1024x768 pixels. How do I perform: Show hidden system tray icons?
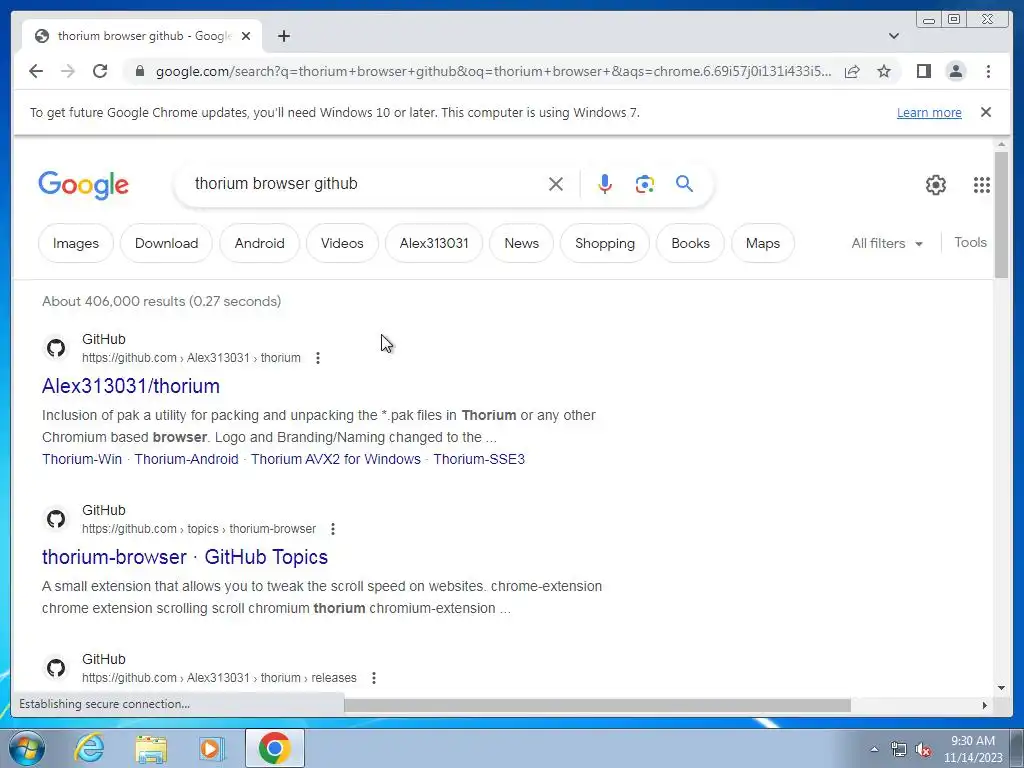coord(874,749)
